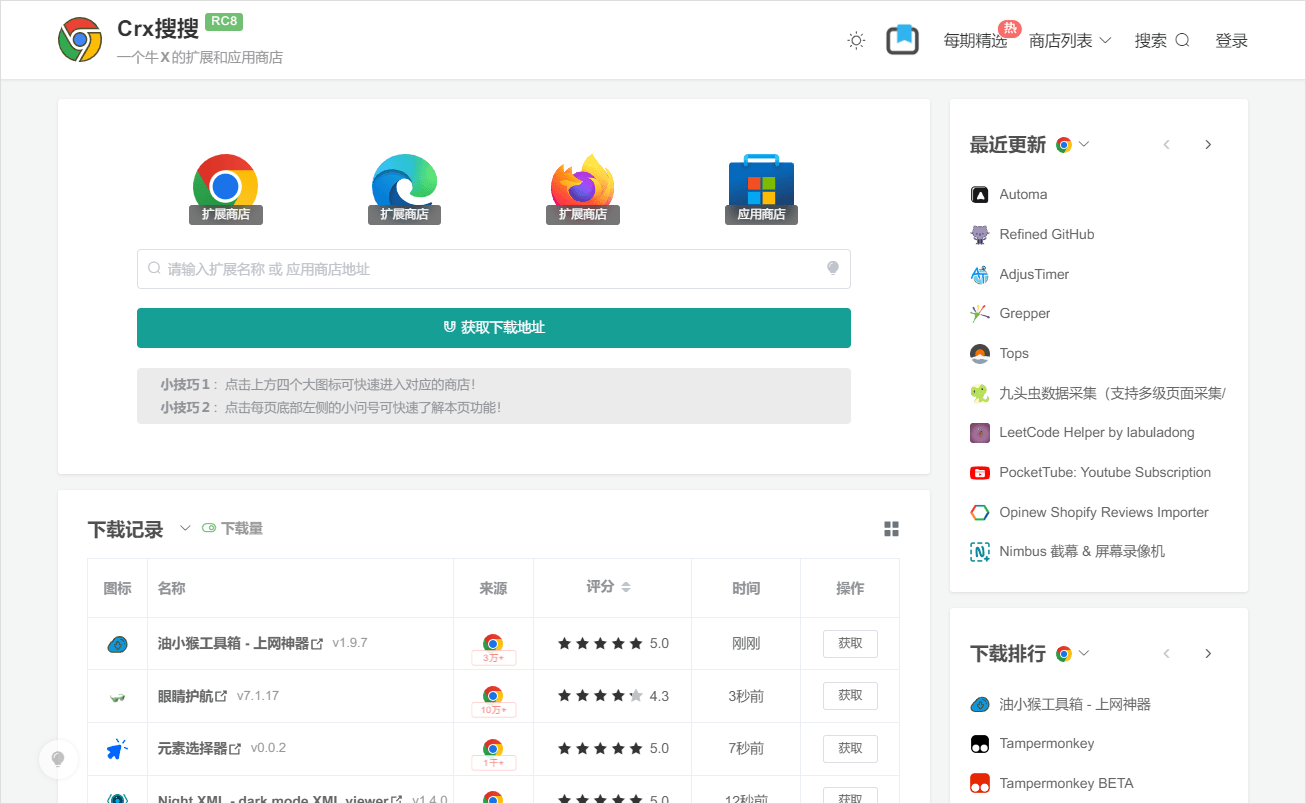The width and height of the screenshot is (1306, 804).
Task: Click the Nimbus icon in recent list
Action: (x=980, y=552)
